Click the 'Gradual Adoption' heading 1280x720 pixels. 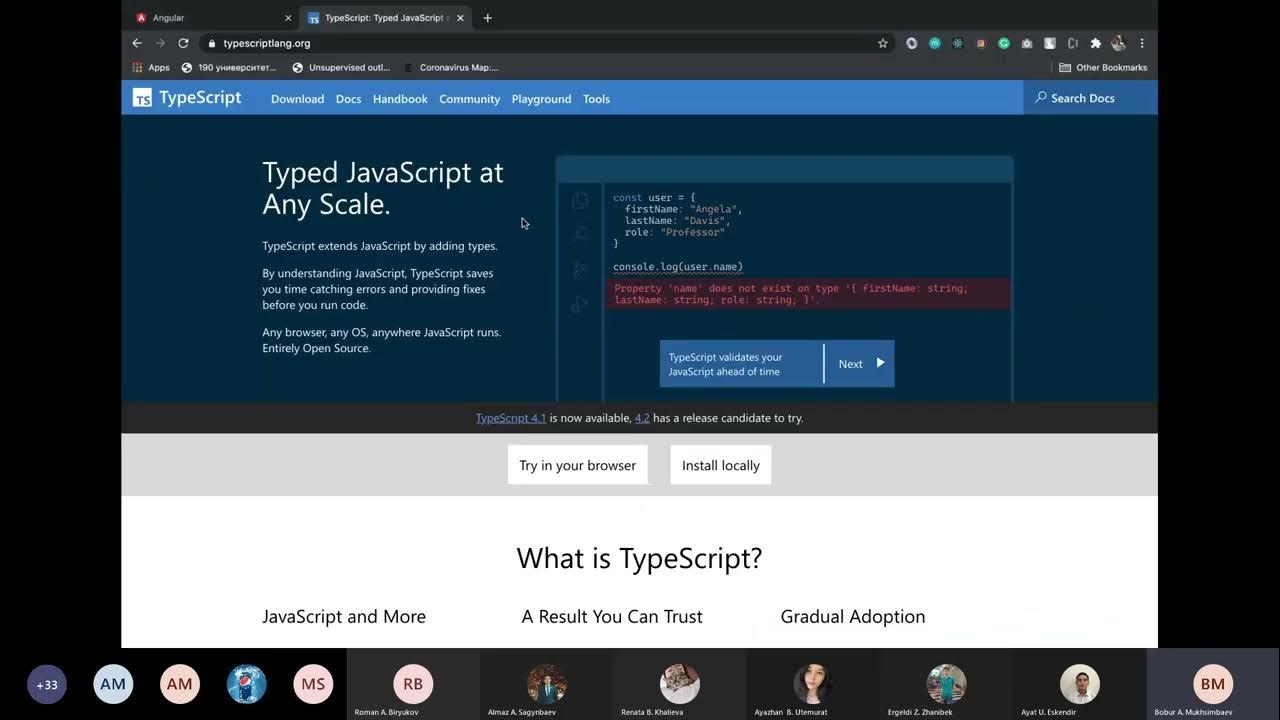pyautogui.click(x=853, y=617)
